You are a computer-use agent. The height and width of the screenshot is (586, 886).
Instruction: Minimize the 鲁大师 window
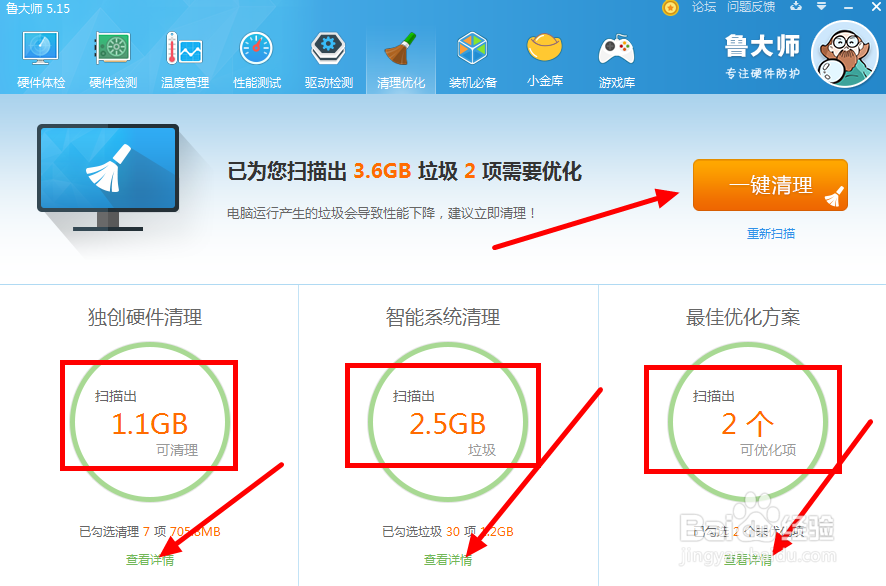(x=848, y=7)
